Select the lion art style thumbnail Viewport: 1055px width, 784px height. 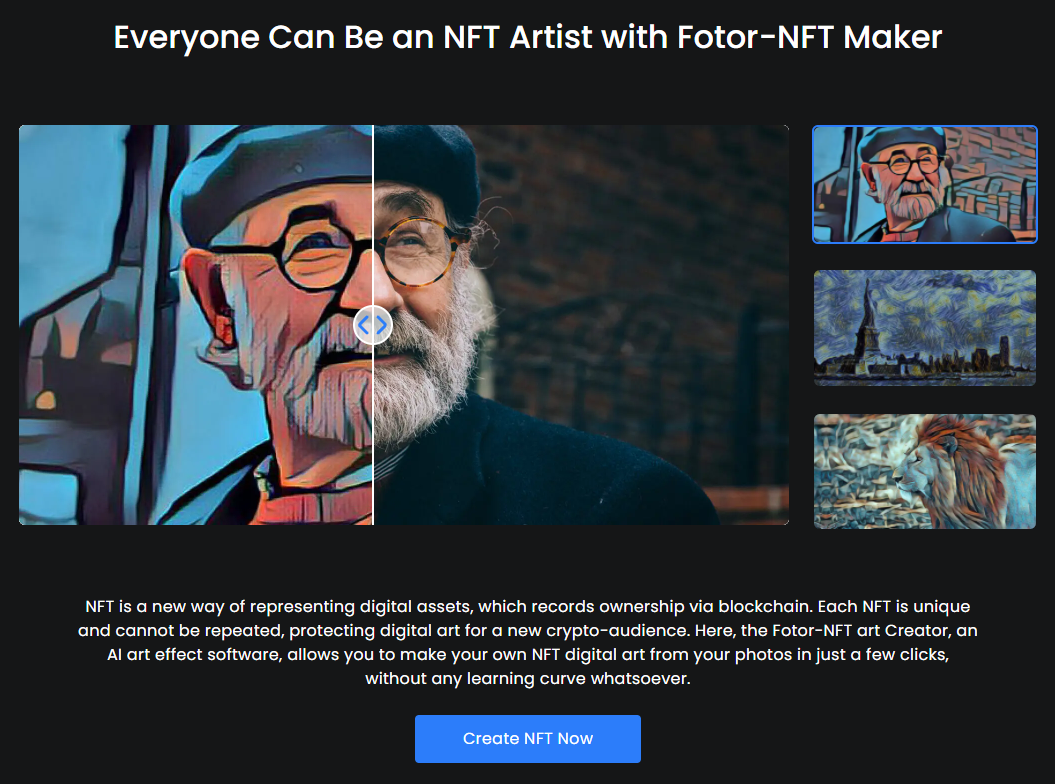[924, 471]
